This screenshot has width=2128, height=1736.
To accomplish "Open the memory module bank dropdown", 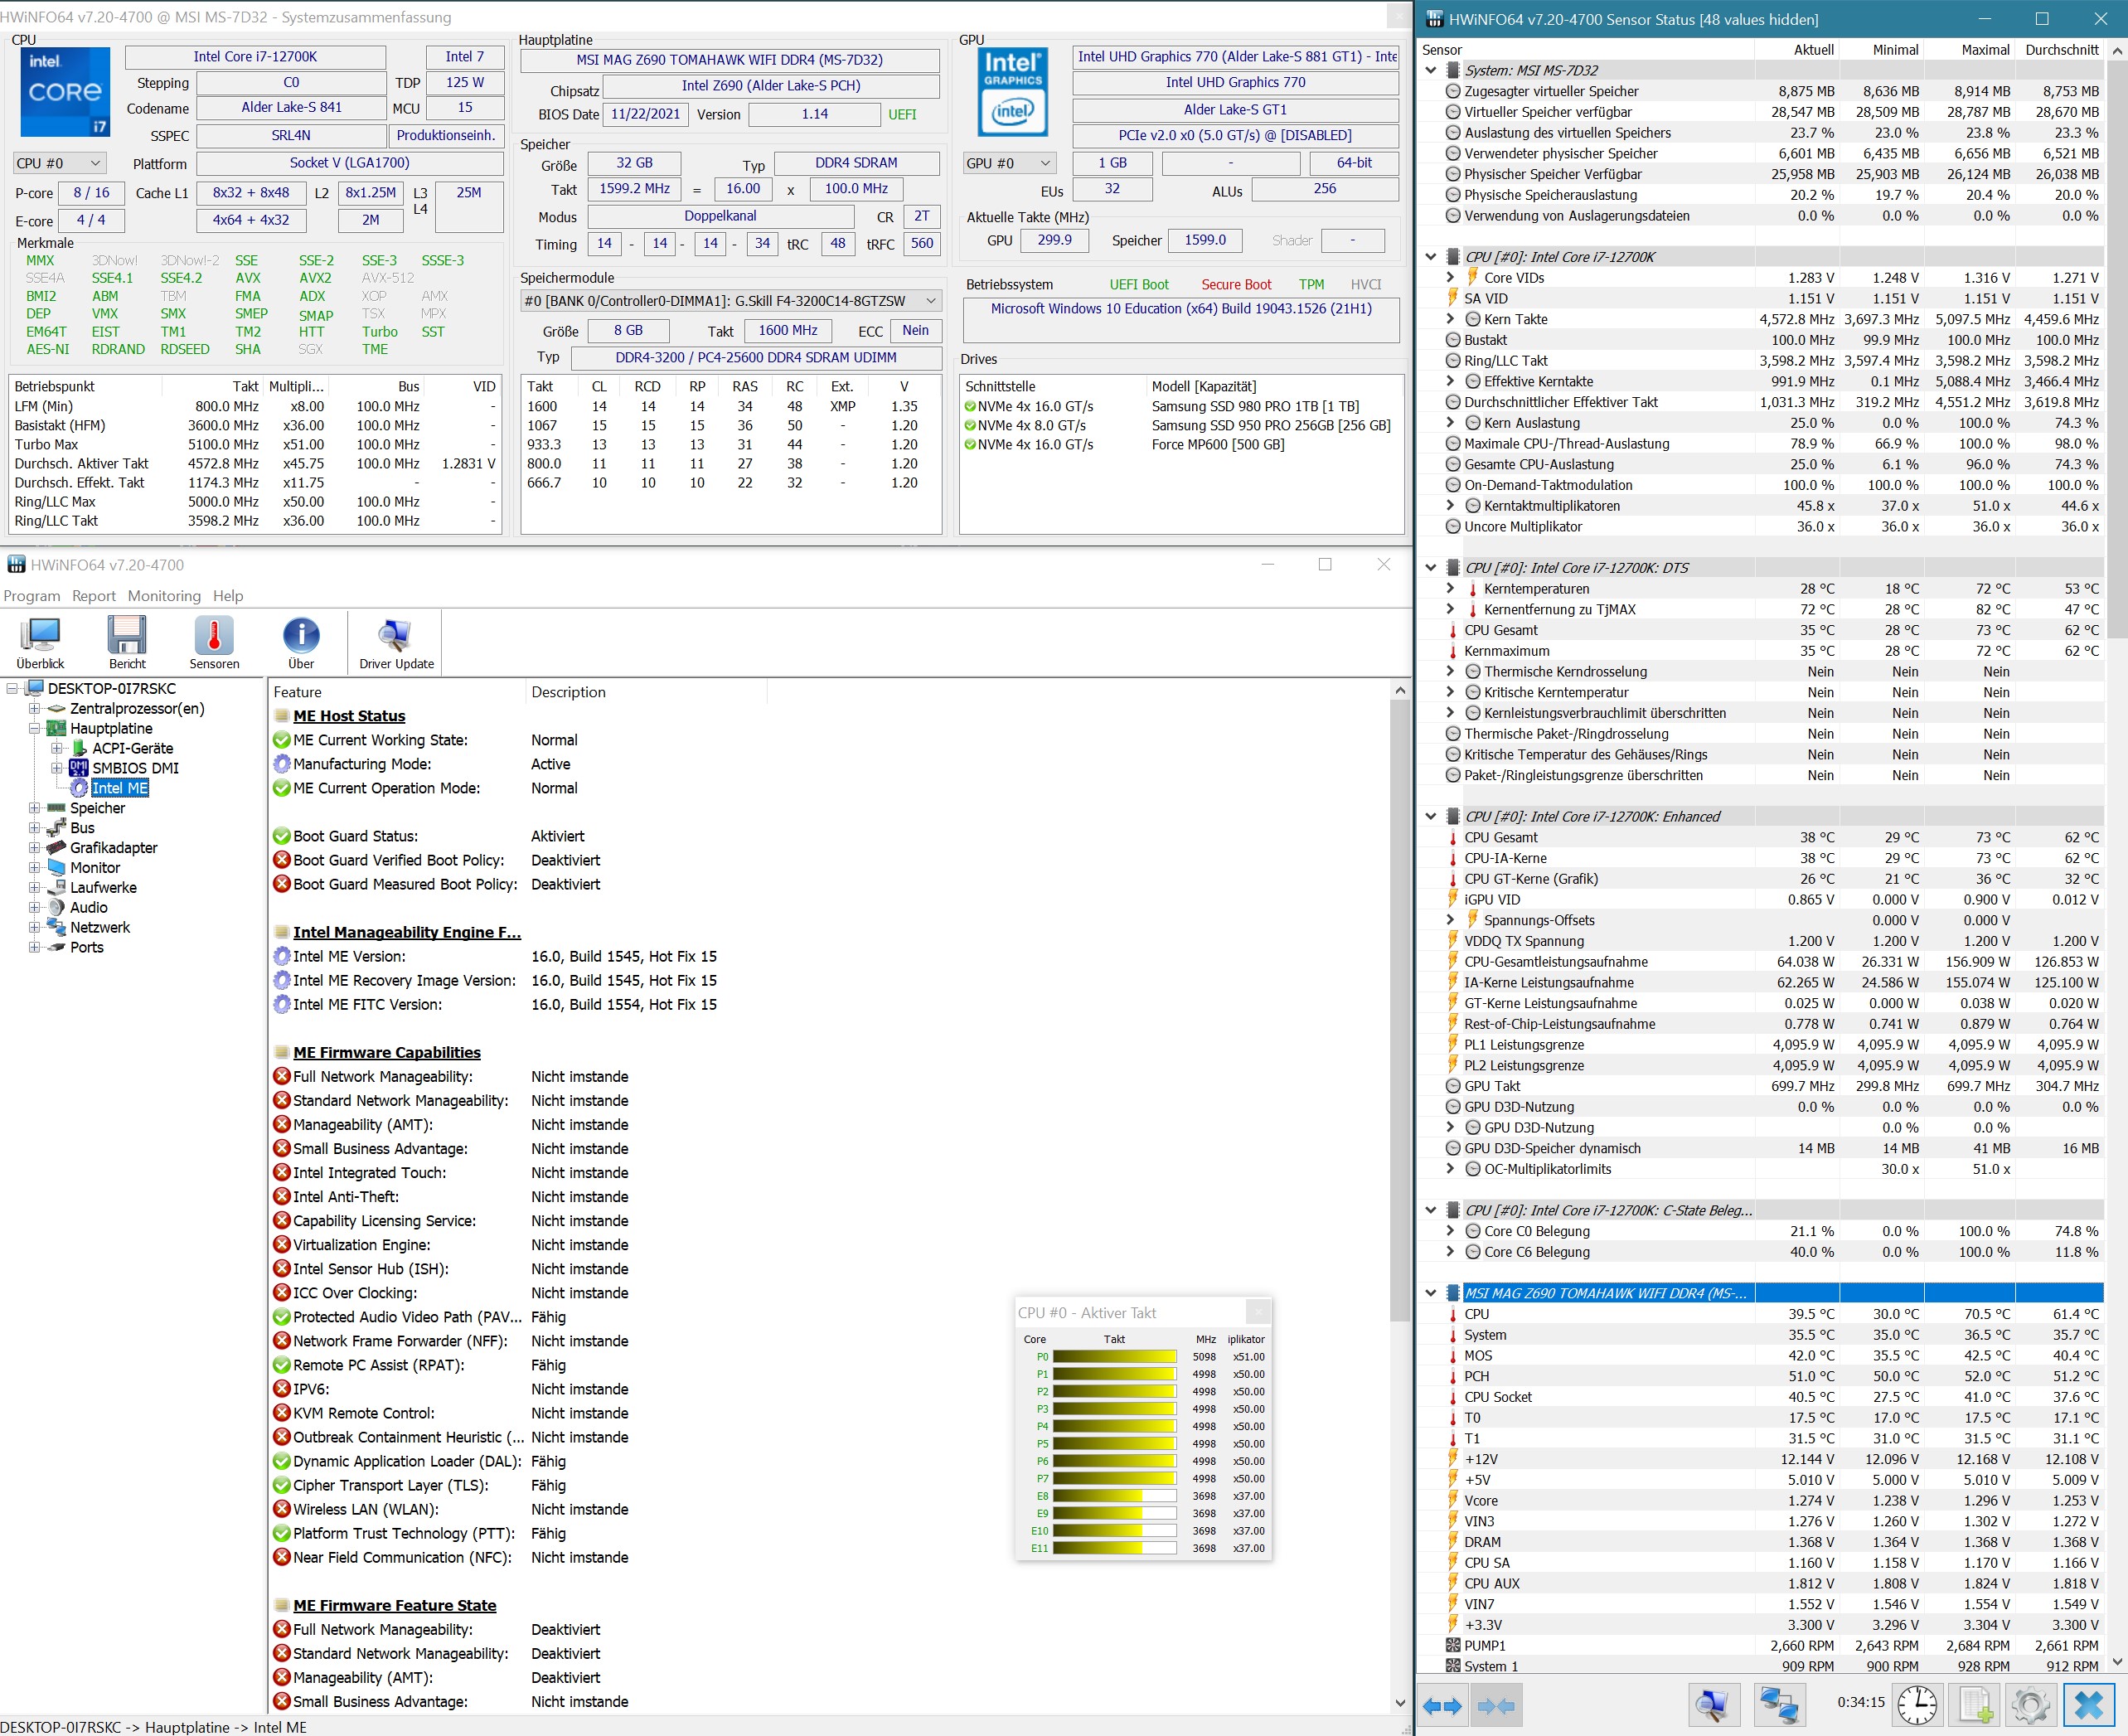I will (x=730, y=301).
